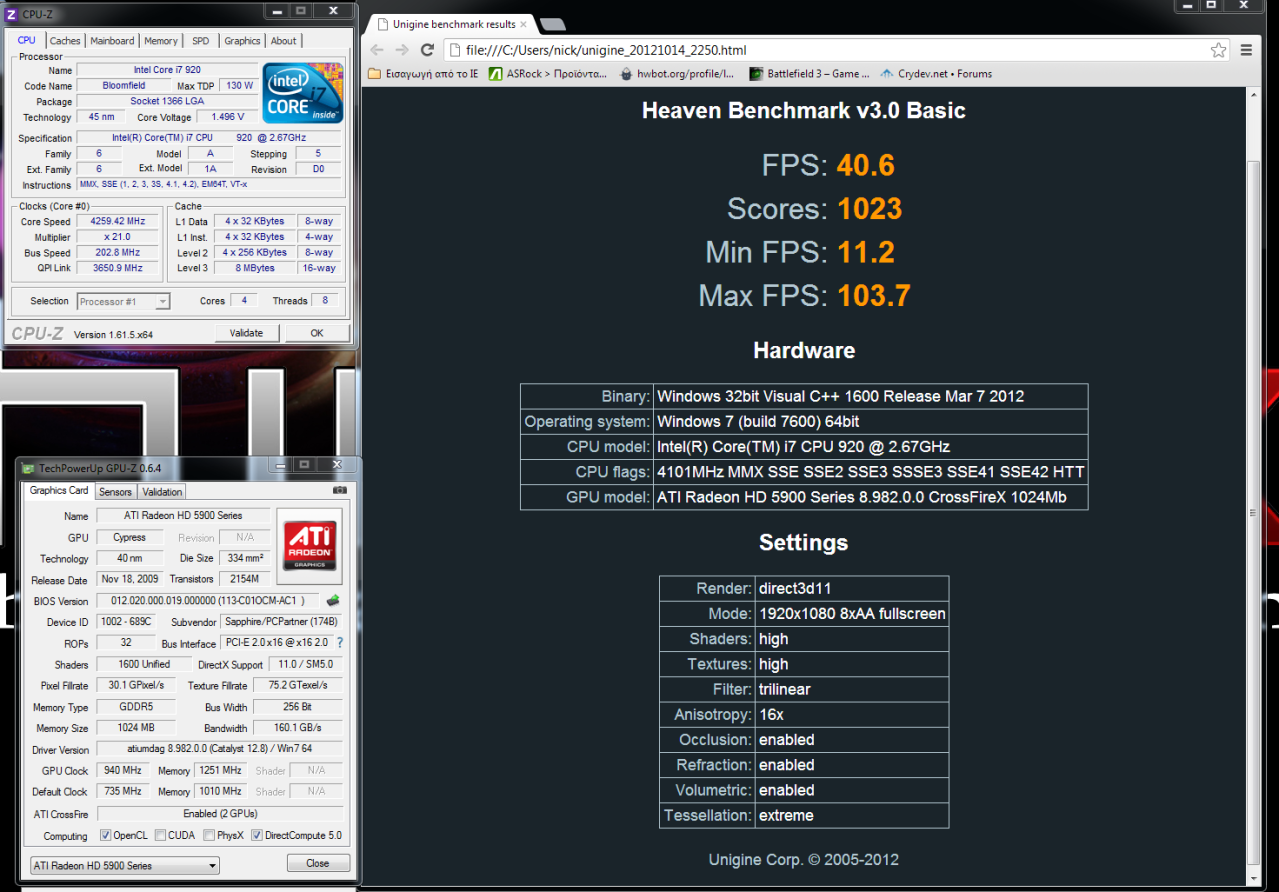
Task: Go back in Chrome
Action: tap(377, 50)
